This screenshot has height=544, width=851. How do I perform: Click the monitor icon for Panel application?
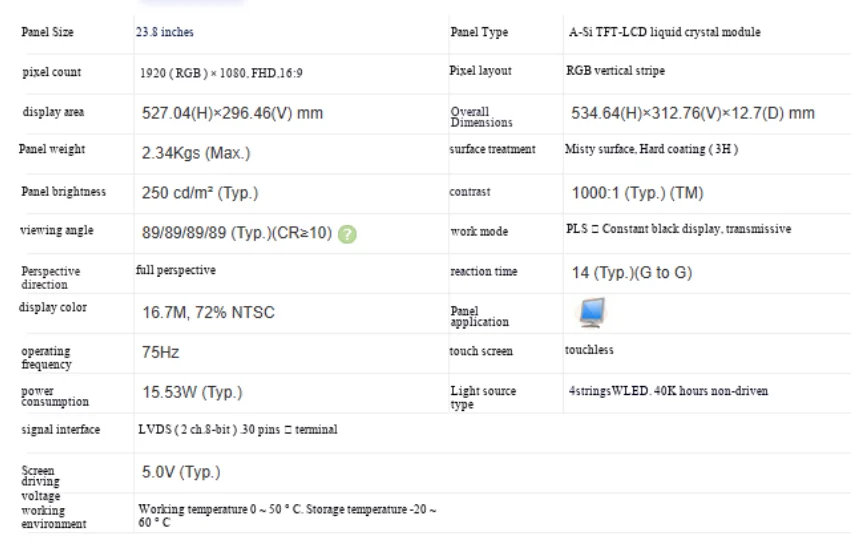tap(592, 312)
